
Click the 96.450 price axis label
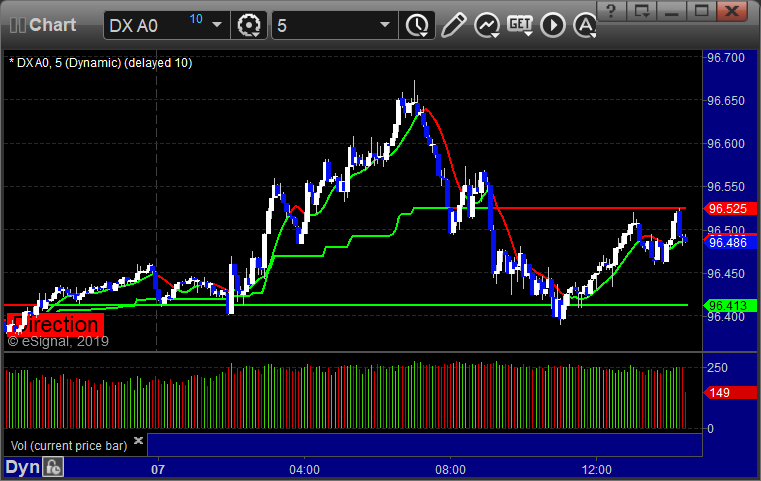[726, 274]
